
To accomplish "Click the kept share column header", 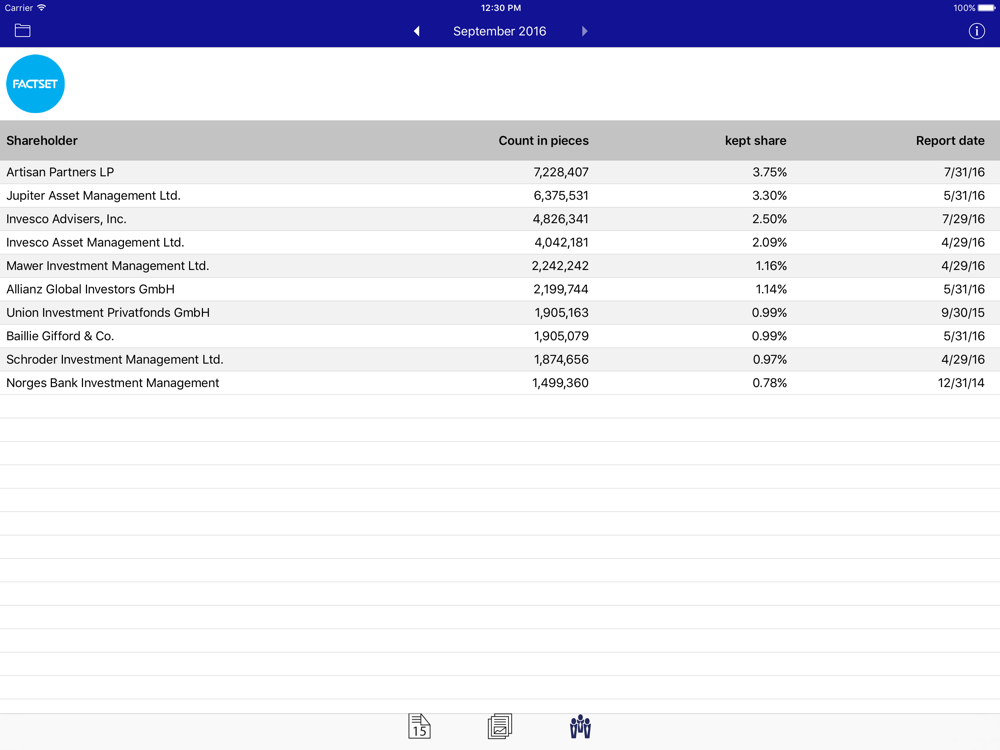I will tap(755, 141).
